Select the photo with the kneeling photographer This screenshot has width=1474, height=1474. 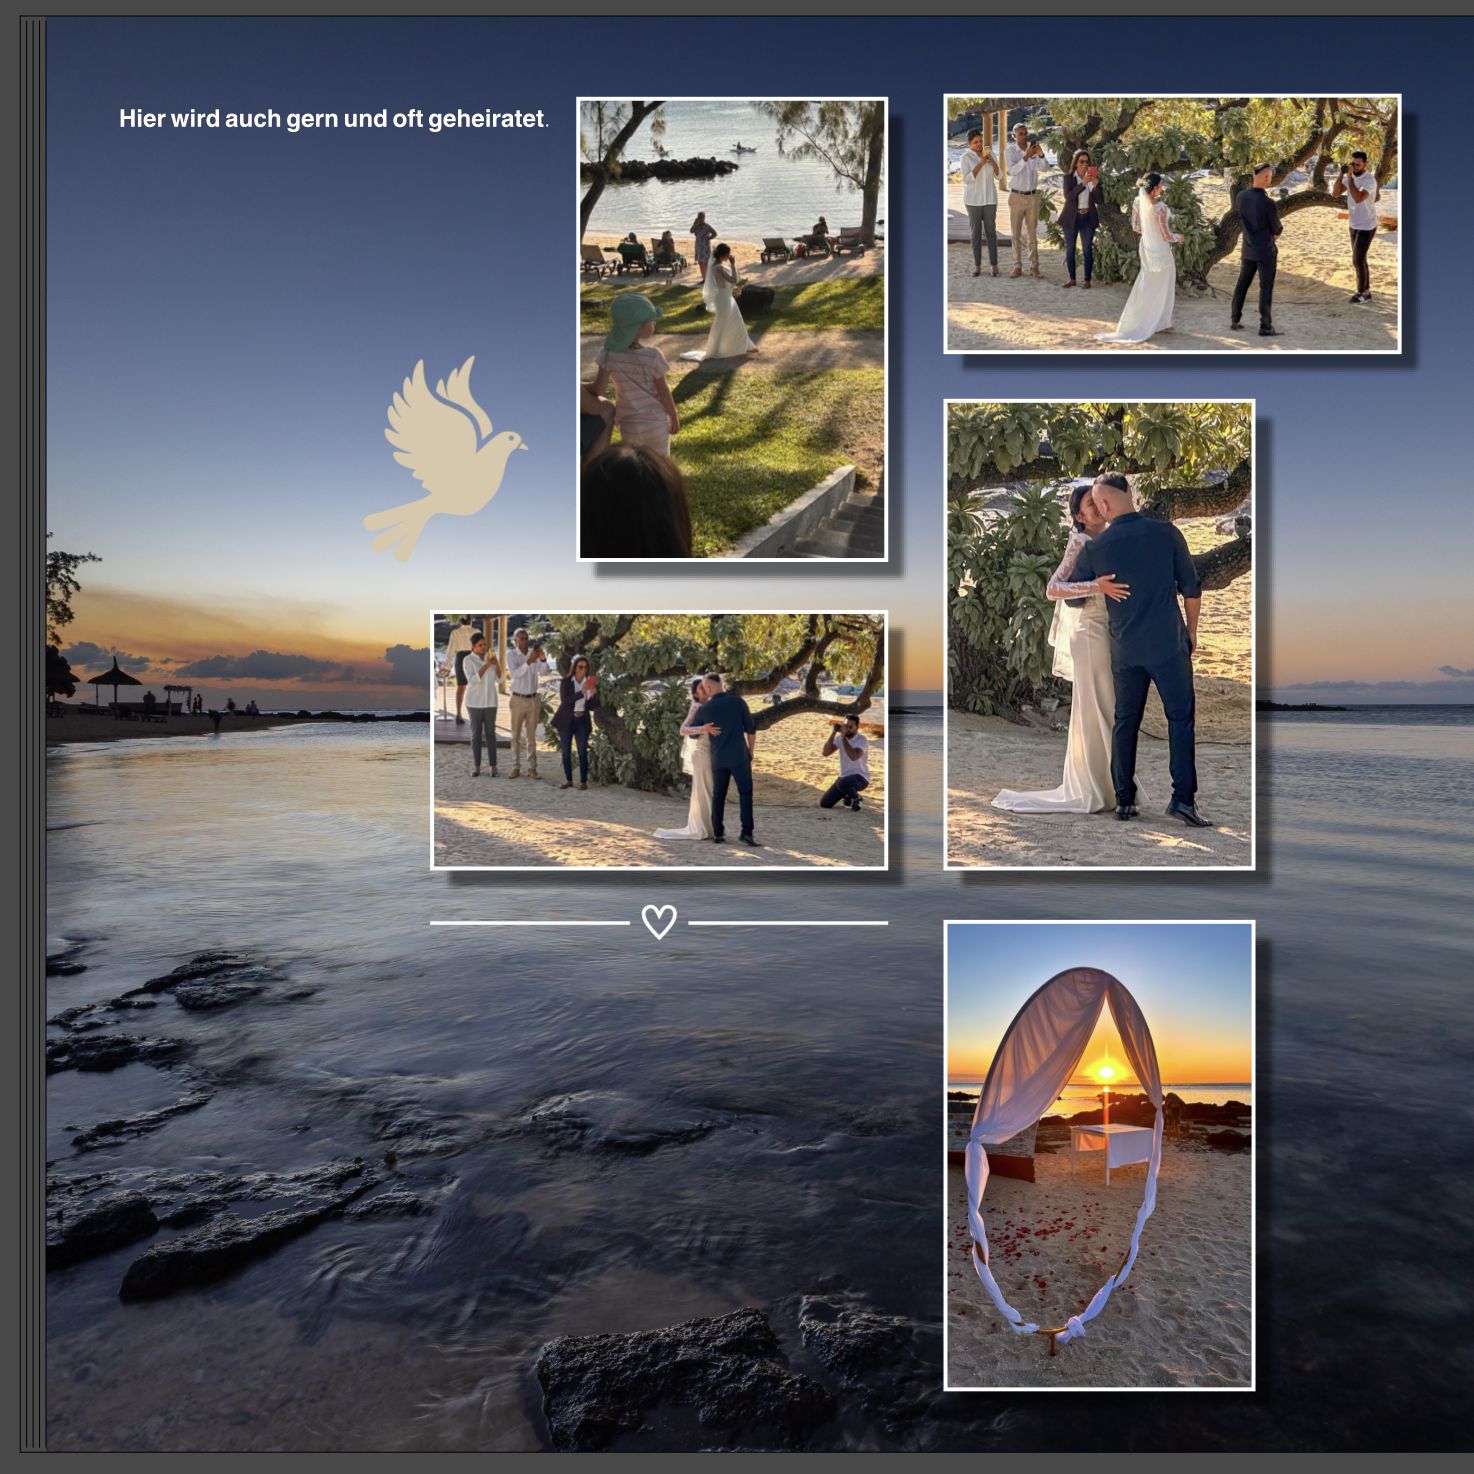coord(659,741)
